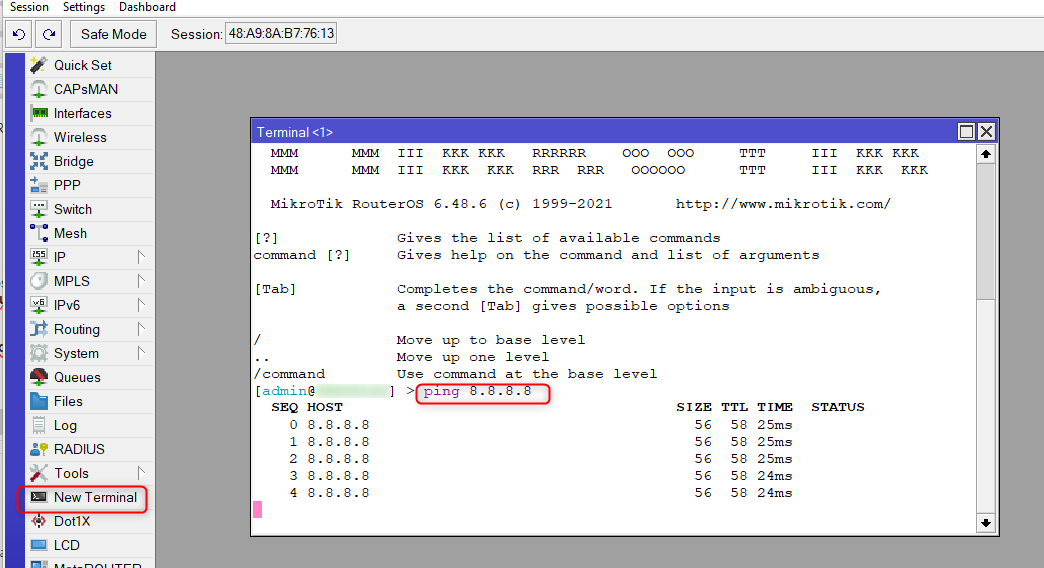This screenshot has height=568, width=1044.
Task: Click the Quick Set icon
Action: coord(39,65)
